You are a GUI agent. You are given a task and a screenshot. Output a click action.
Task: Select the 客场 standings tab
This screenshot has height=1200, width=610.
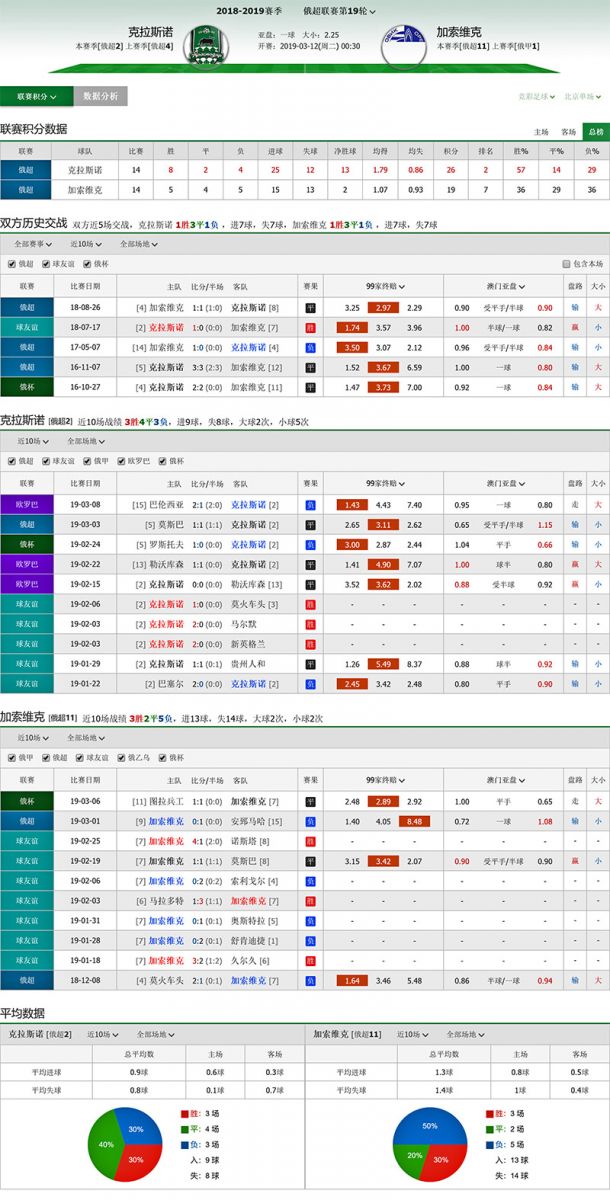coord(568,131)
